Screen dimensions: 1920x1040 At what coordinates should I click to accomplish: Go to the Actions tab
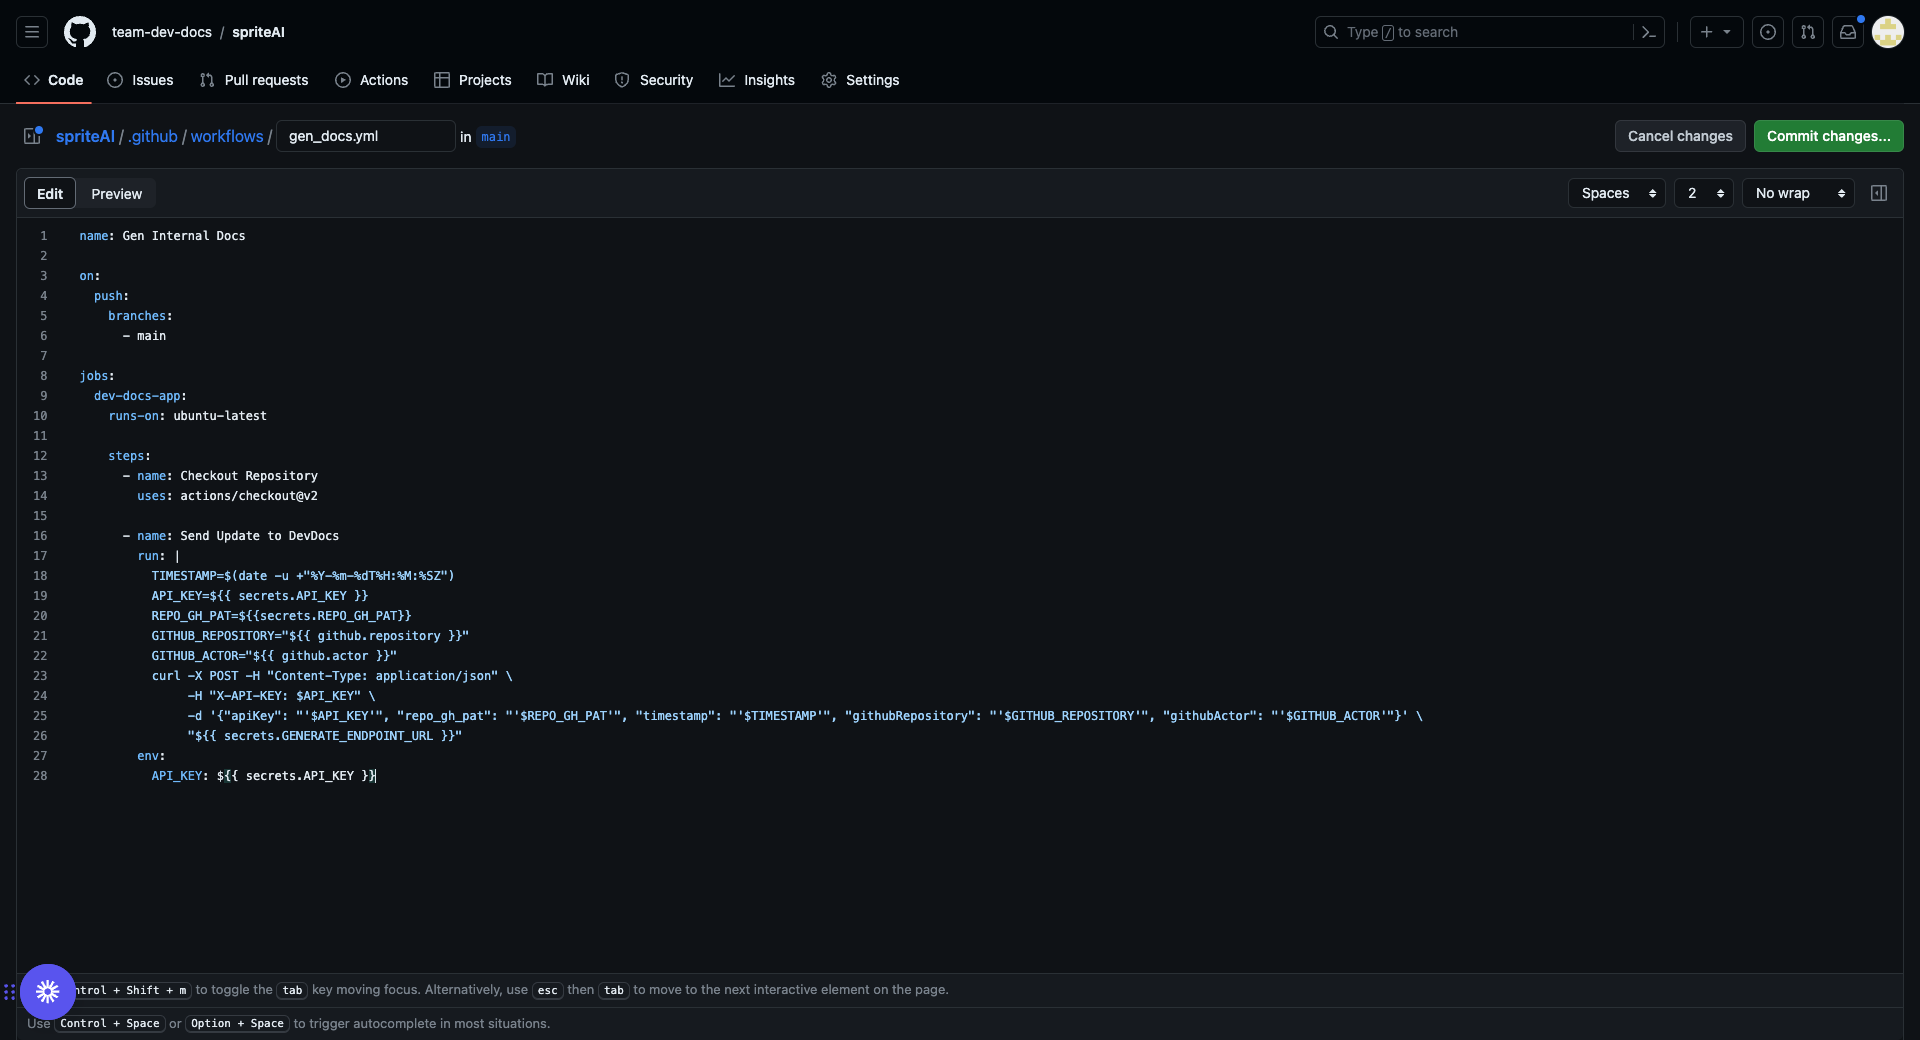click(372, 80)
